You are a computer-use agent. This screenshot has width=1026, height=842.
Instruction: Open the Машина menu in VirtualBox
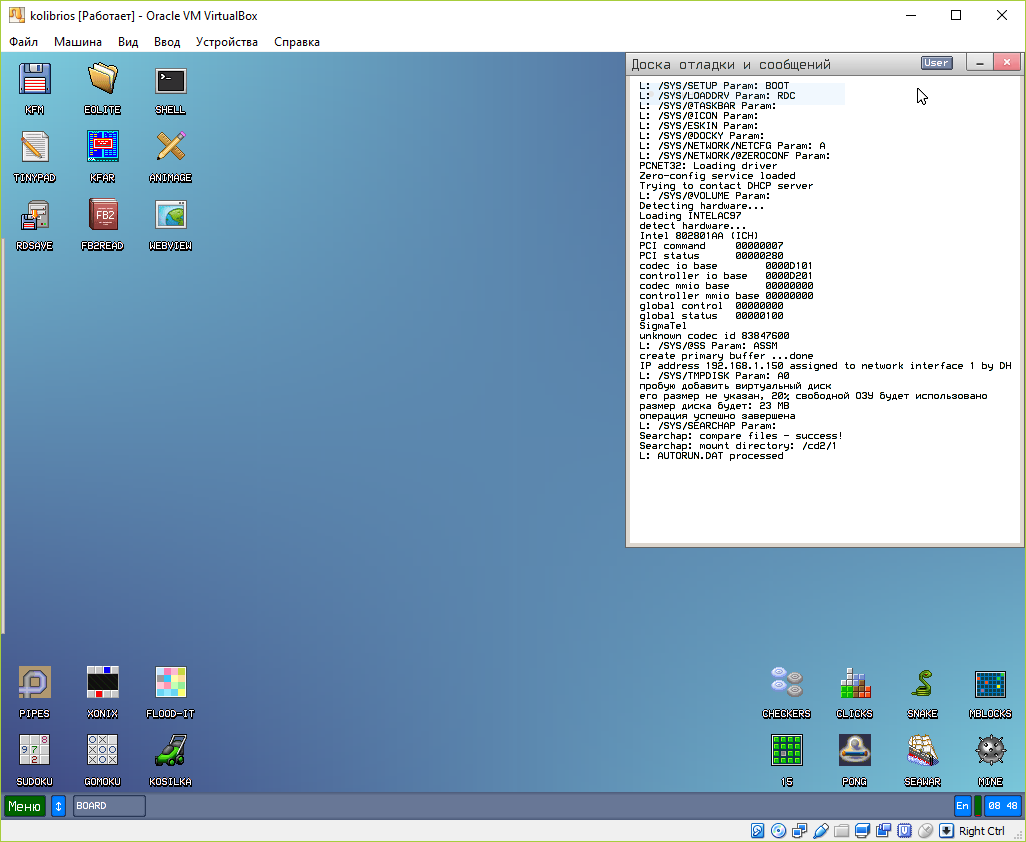pos(77,42)
